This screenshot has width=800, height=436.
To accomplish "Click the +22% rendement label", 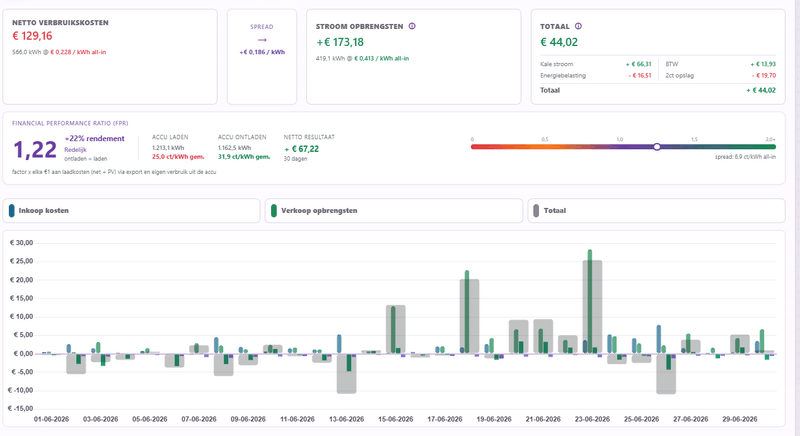I will pyautogui.click(x=94, y=139).
